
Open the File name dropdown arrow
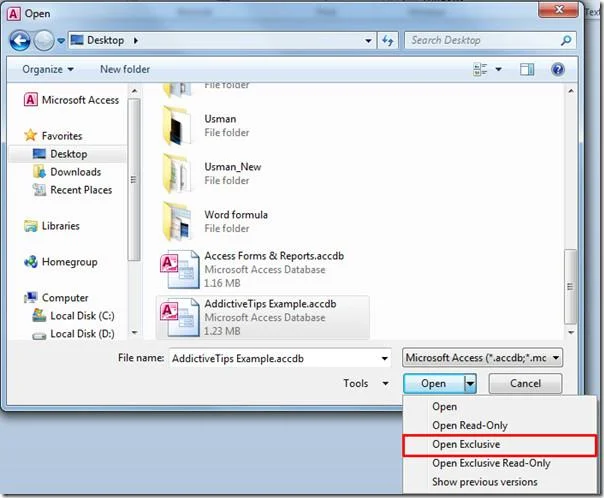pos(384,359)
